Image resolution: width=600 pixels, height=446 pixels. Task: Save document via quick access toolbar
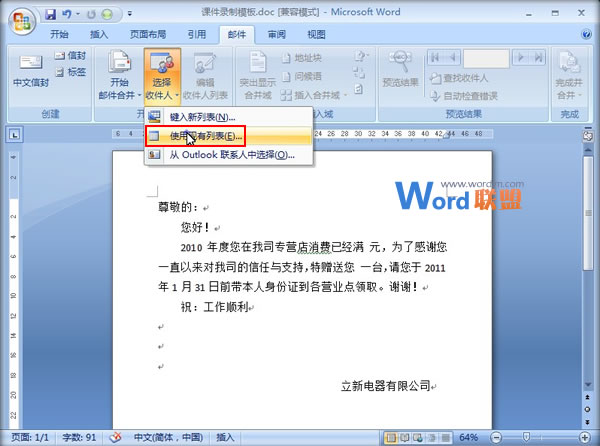click(x=51, y=14)
